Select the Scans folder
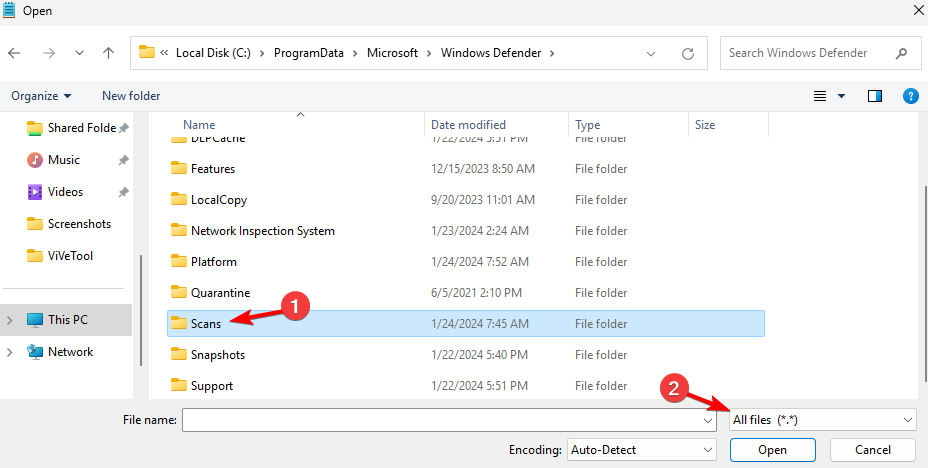The image size is (928, 468). [466, 324]
